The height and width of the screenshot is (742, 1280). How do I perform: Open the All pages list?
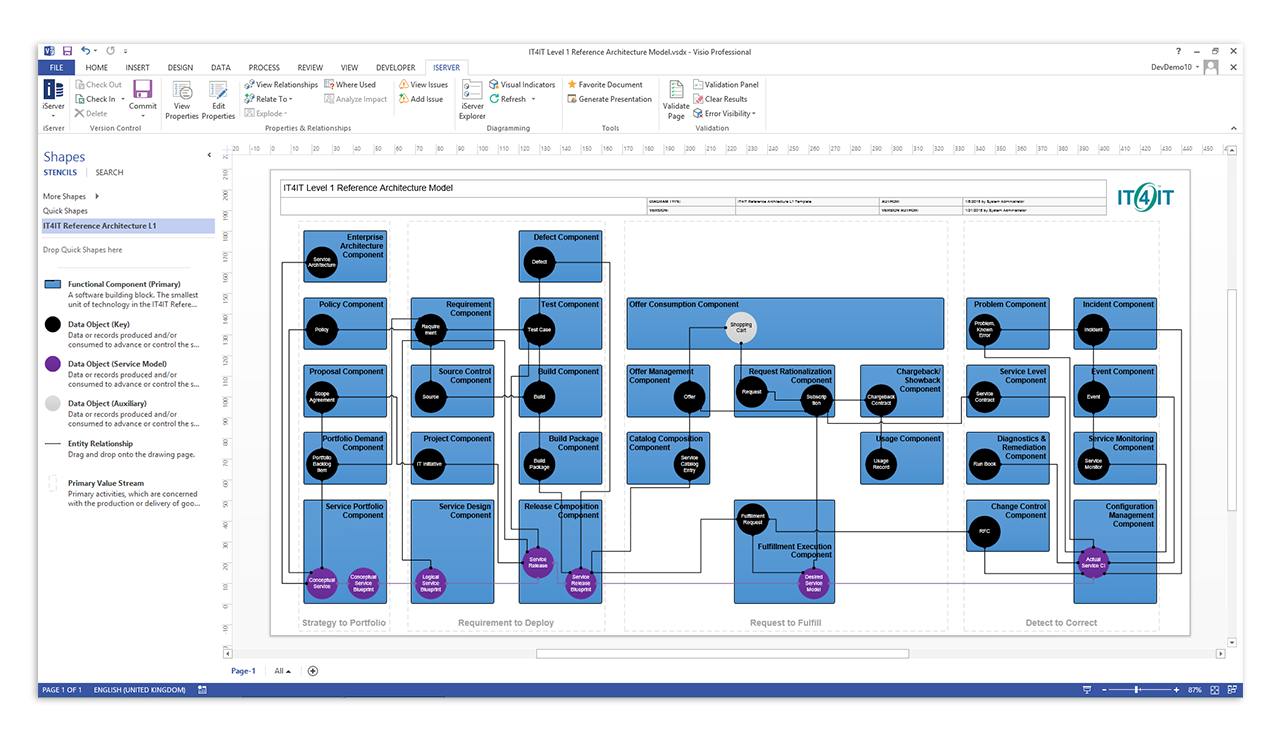pos(283,671)
